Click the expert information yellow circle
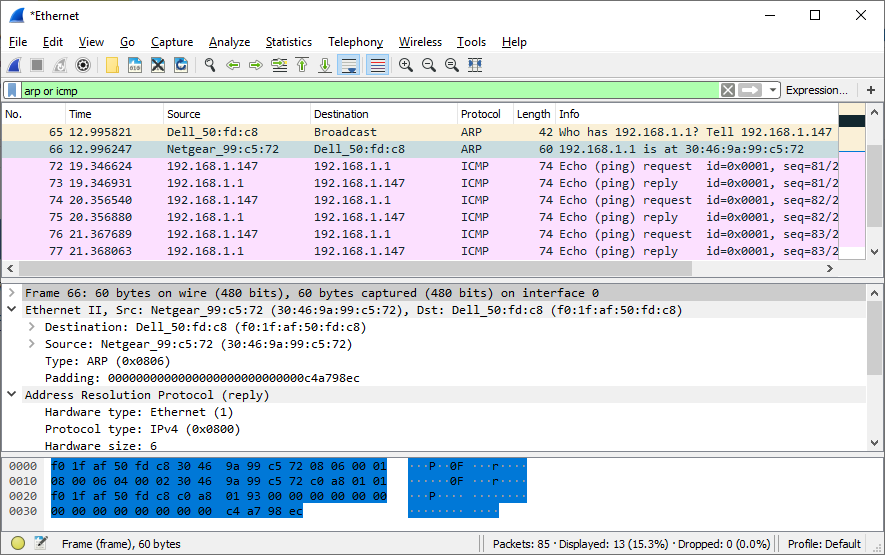The width and height of the screenshot is (885, 555). coord(18,544)
